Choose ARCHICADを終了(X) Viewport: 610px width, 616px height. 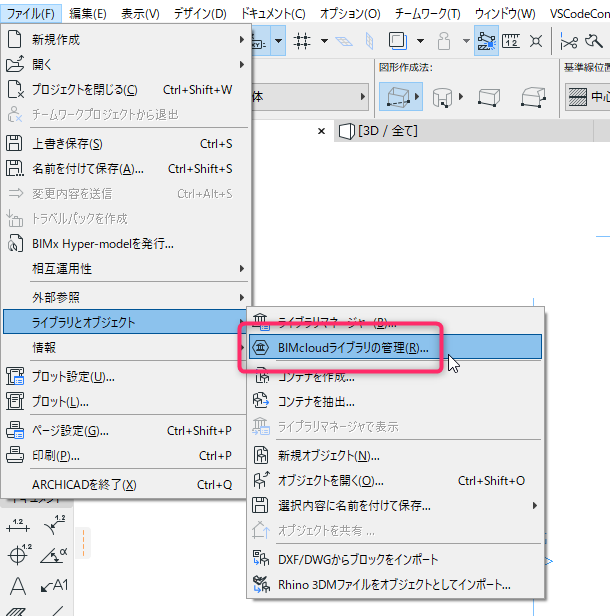tap(126, 485)
